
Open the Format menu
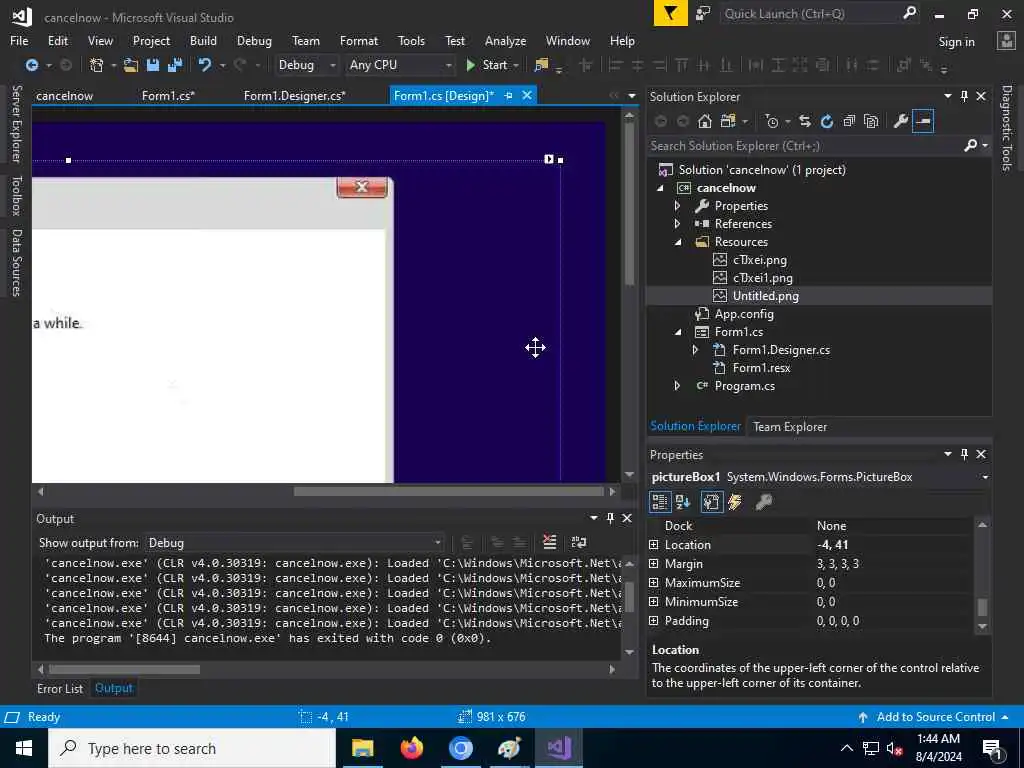coord(359,40)
